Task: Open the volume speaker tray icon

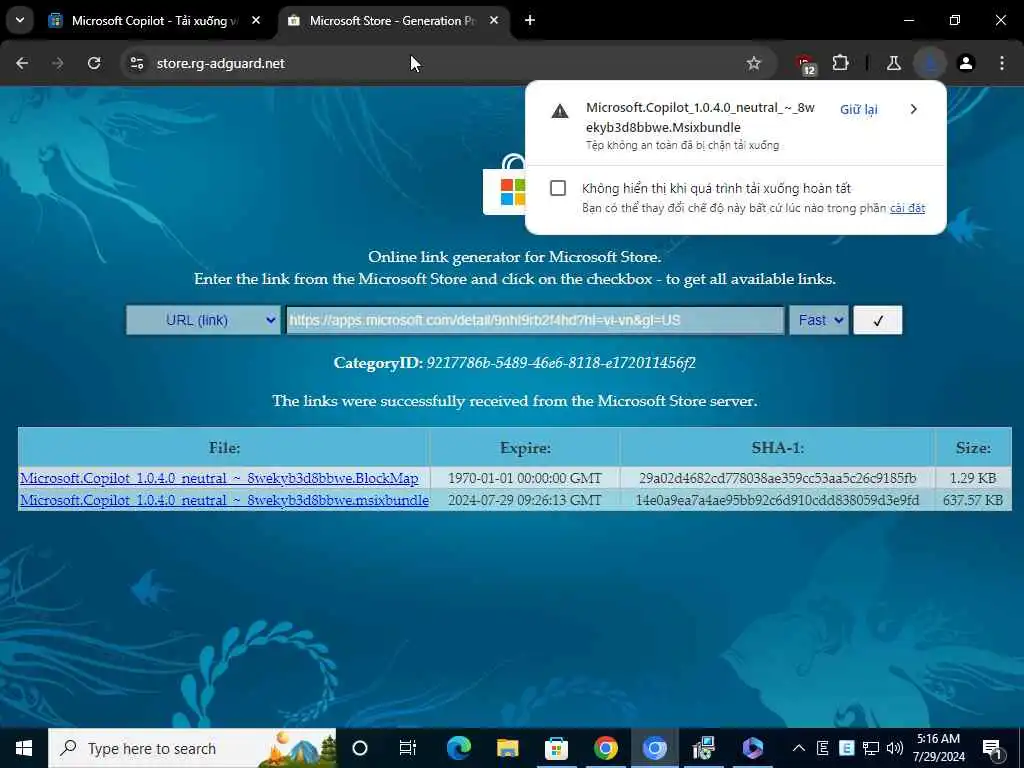Action: [895, 748]
